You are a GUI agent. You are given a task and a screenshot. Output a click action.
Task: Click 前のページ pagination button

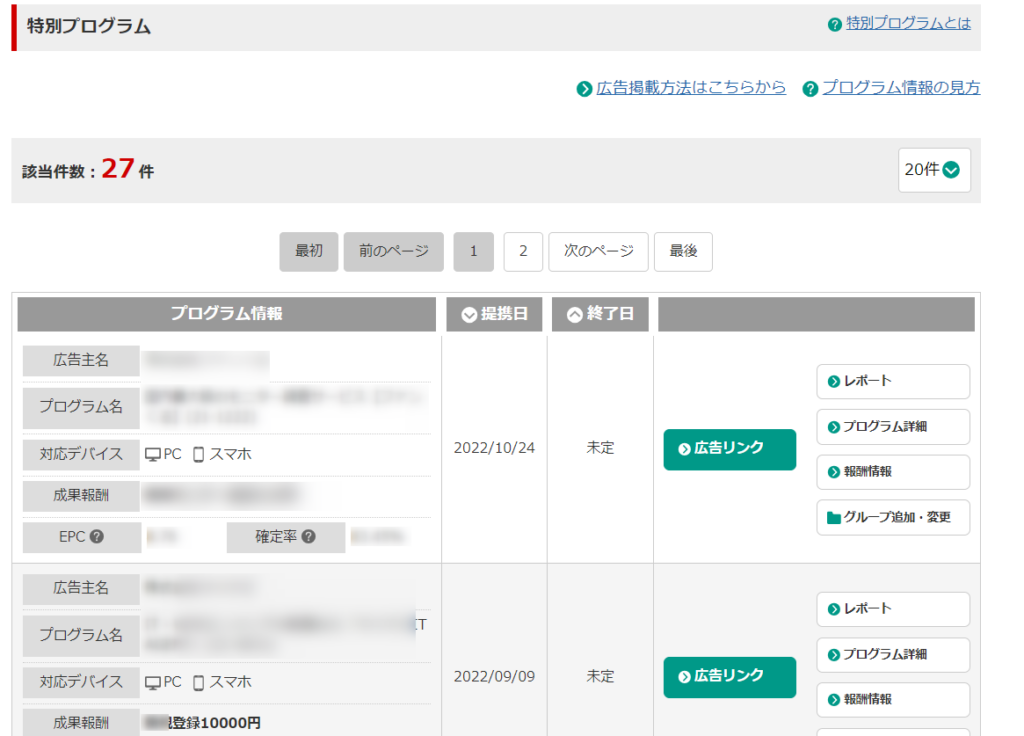(x=394, y=251)
